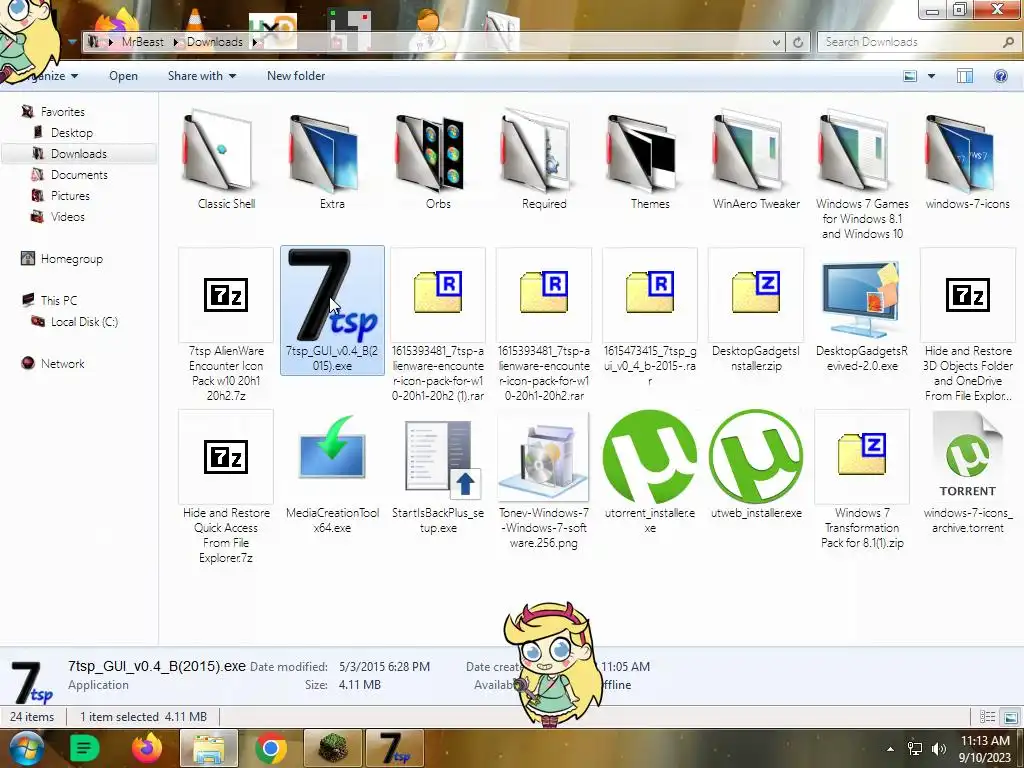Image resolution: width=1024 pixels, height=768 pixels.
Task: Change the view icon in toolbar
Action: tap(910, 76)
